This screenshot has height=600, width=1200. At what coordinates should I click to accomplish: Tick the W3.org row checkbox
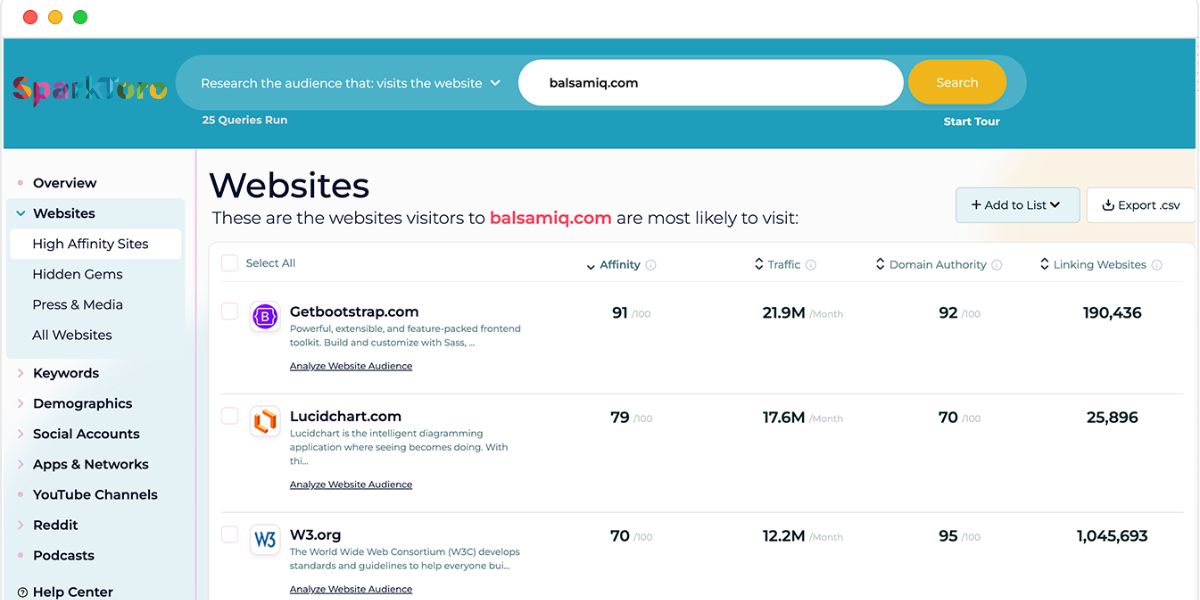click(229, 534)
